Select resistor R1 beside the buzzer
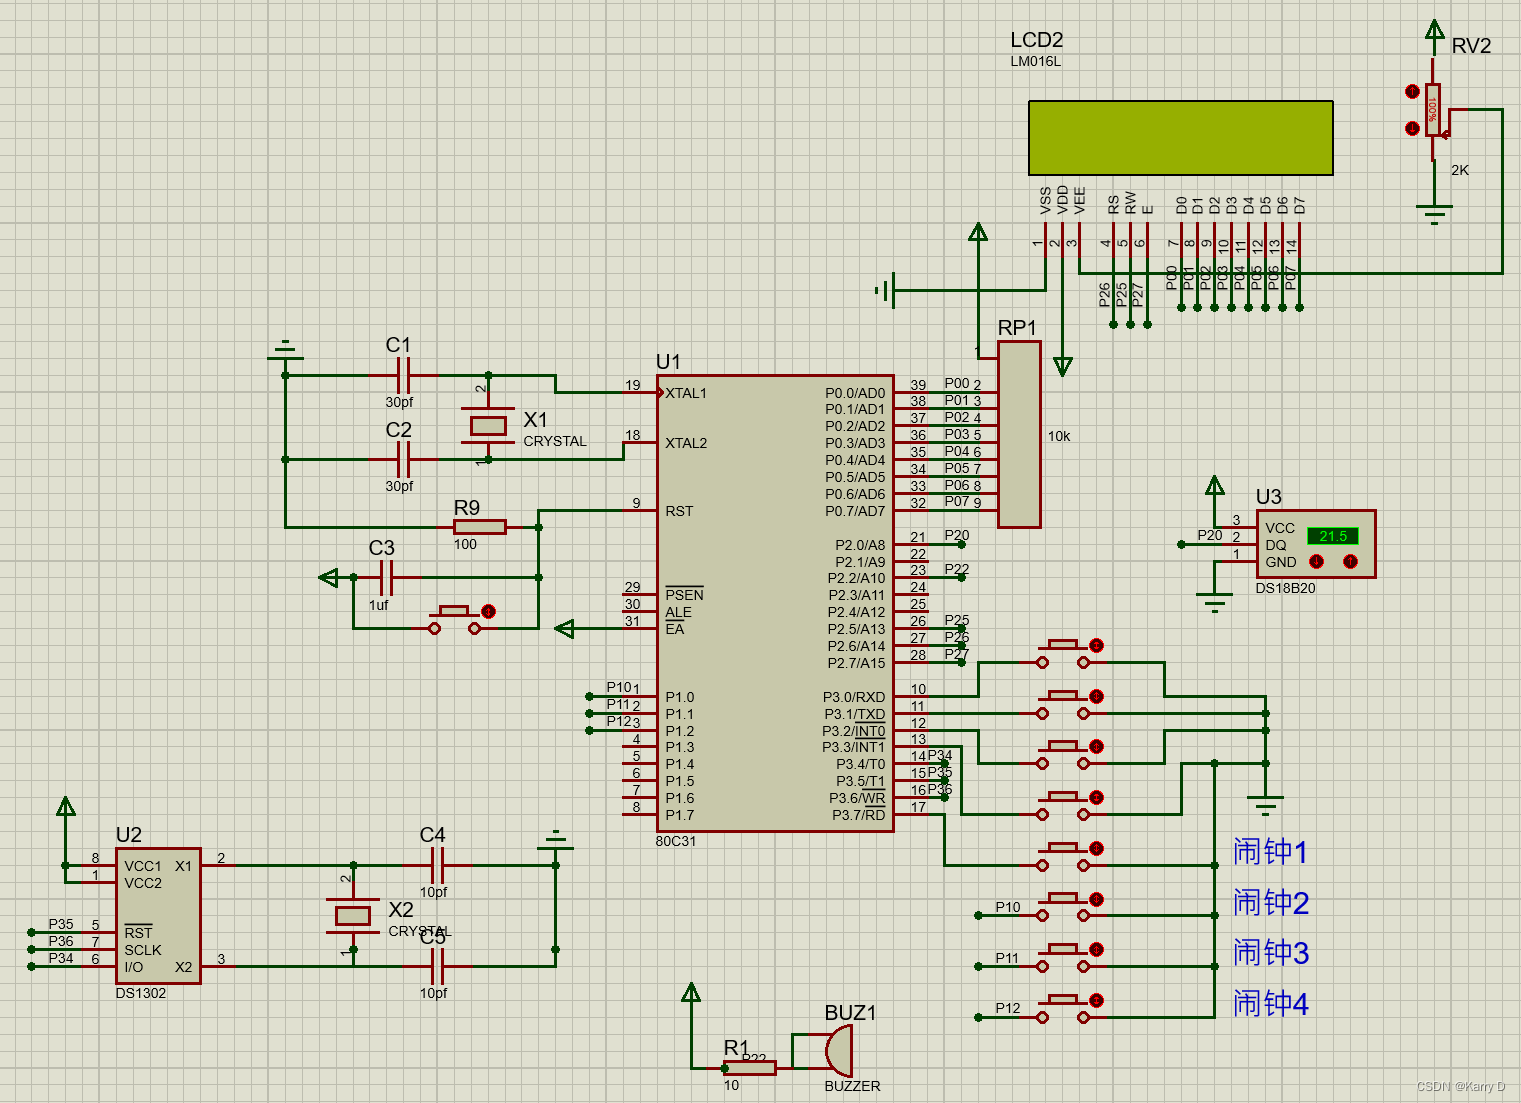 (x=750, y=1068)
